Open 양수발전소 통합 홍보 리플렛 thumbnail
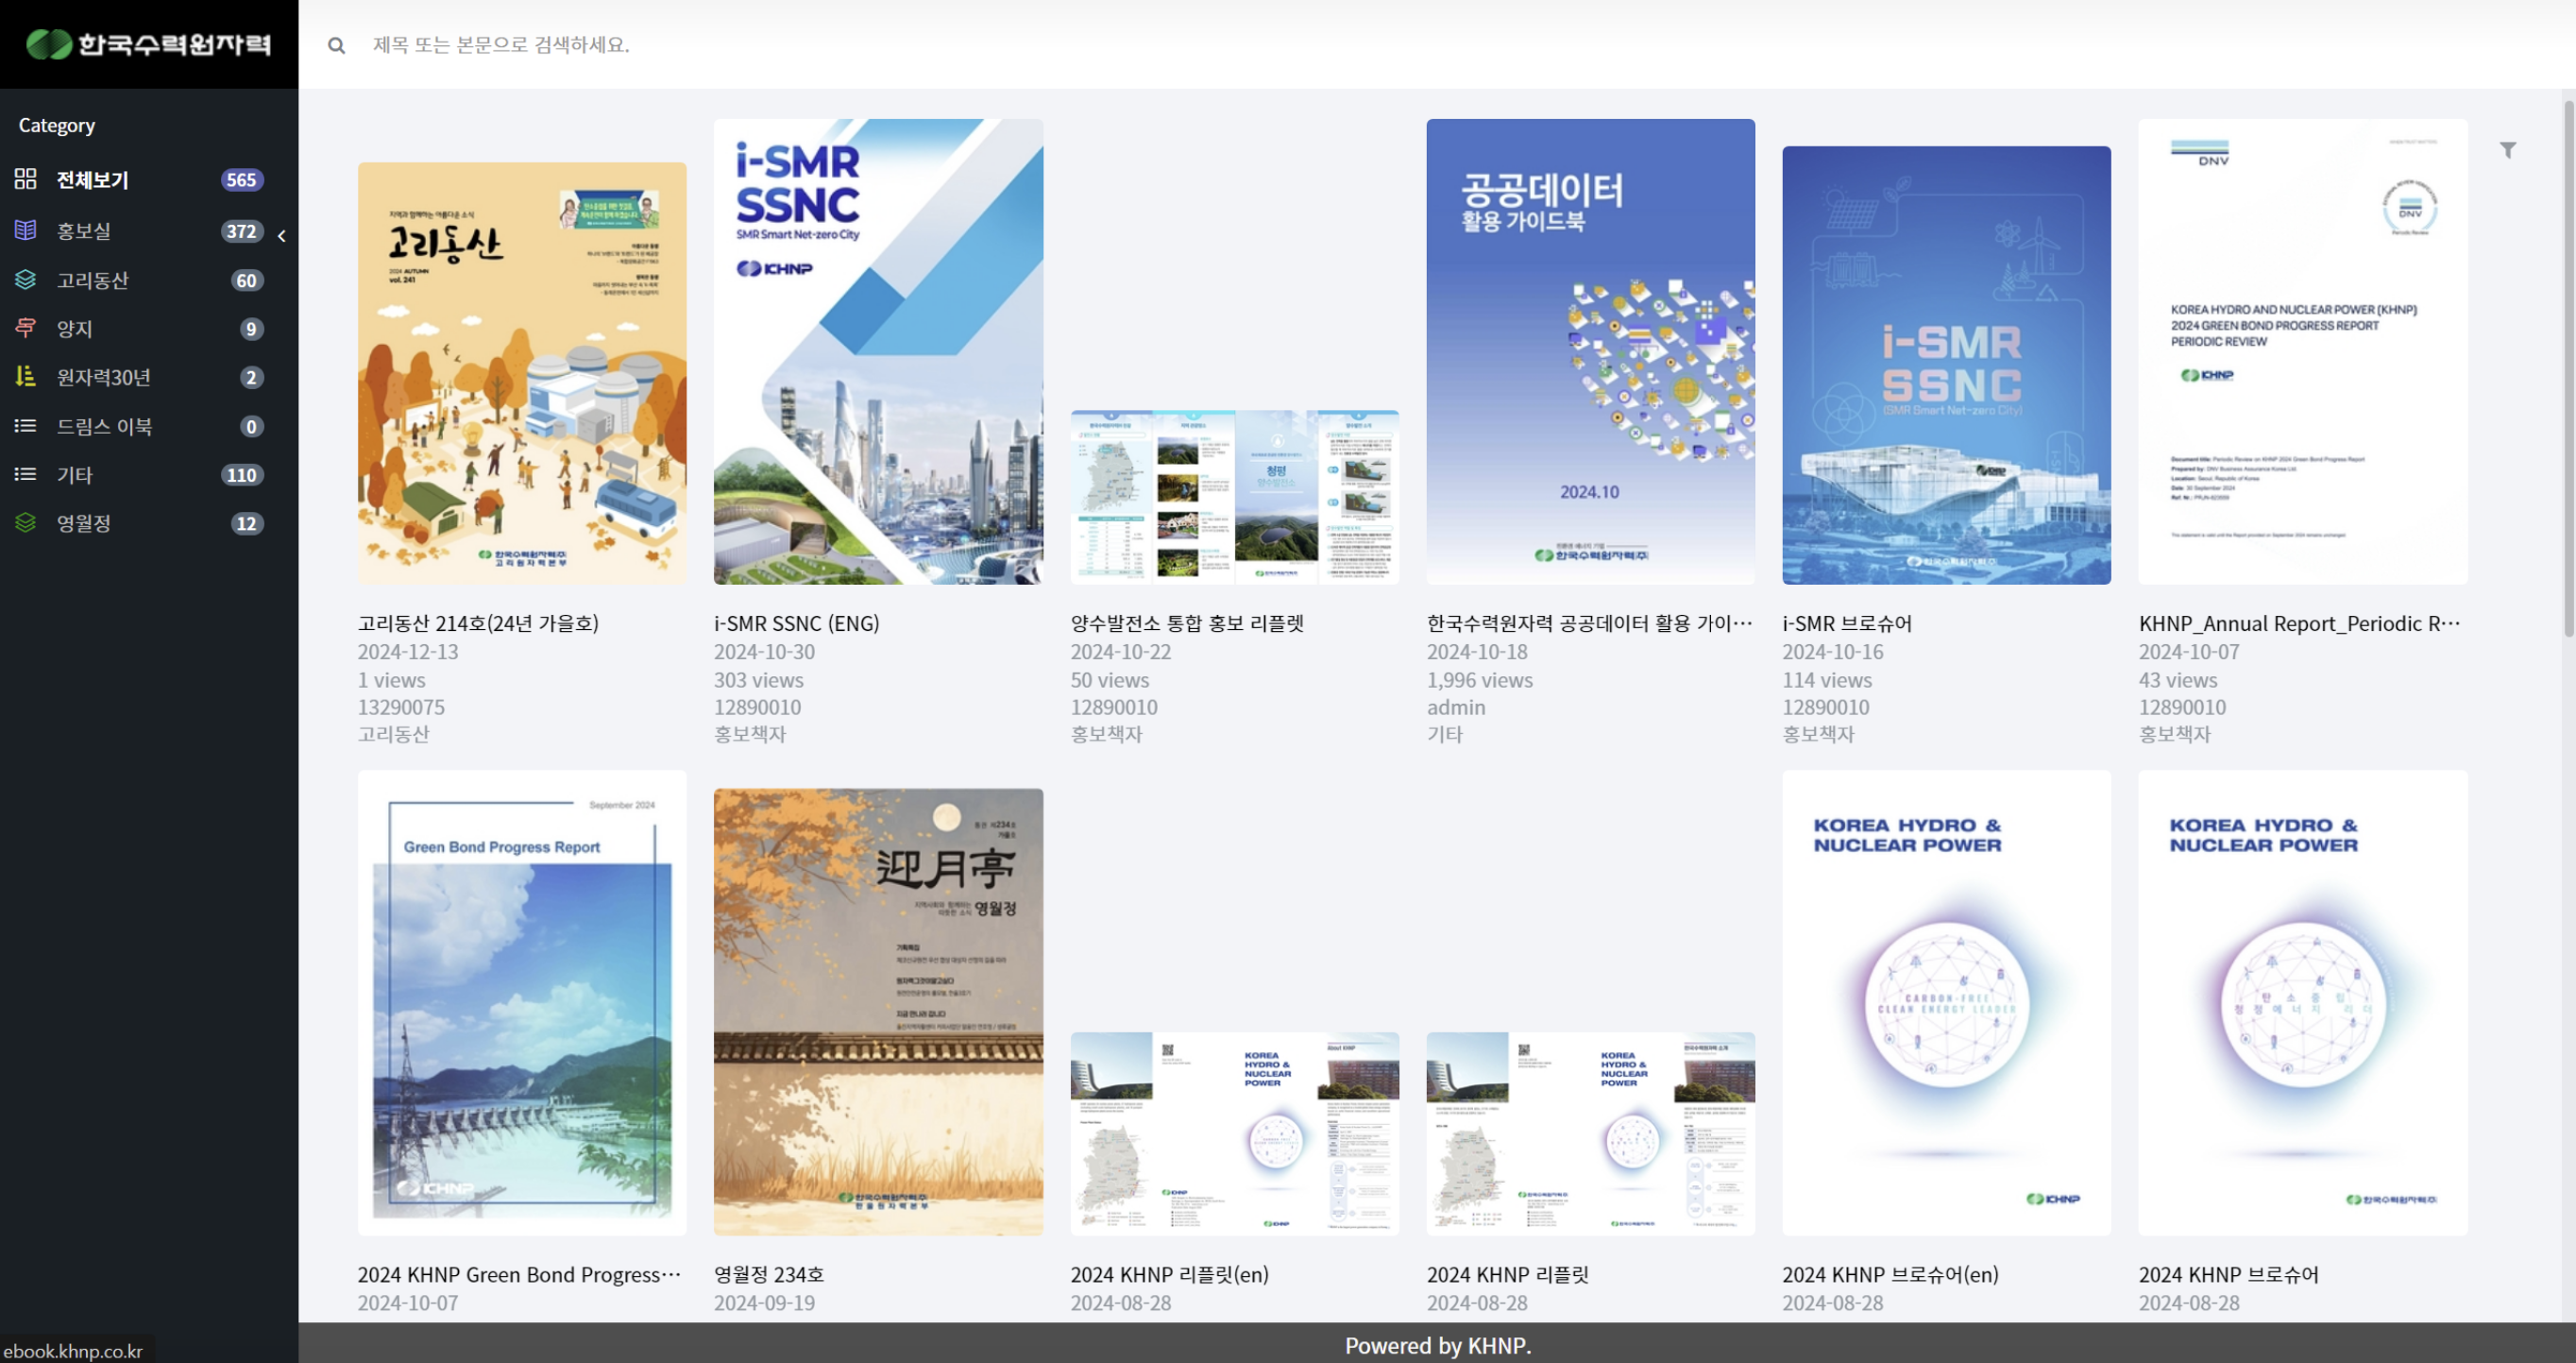 (1234, 497)
